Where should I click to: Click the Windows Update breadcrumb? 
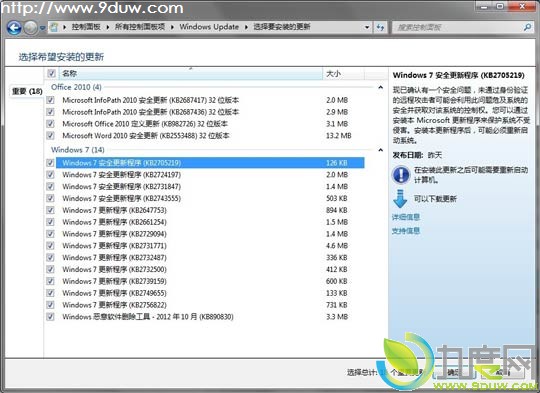point(209,27)
